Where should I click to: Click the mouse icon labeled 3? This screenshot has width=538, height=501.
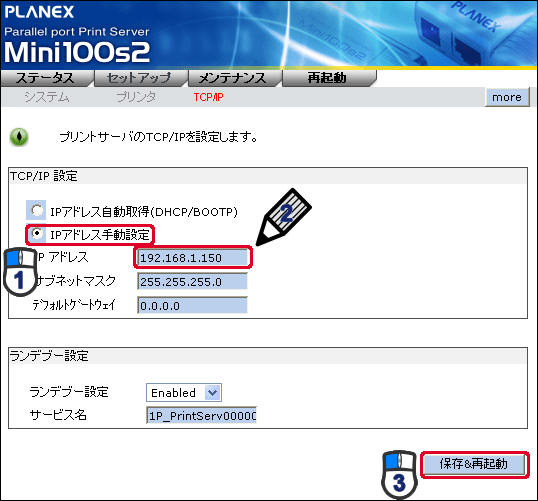pyautogui.click(x=399, y=474)
